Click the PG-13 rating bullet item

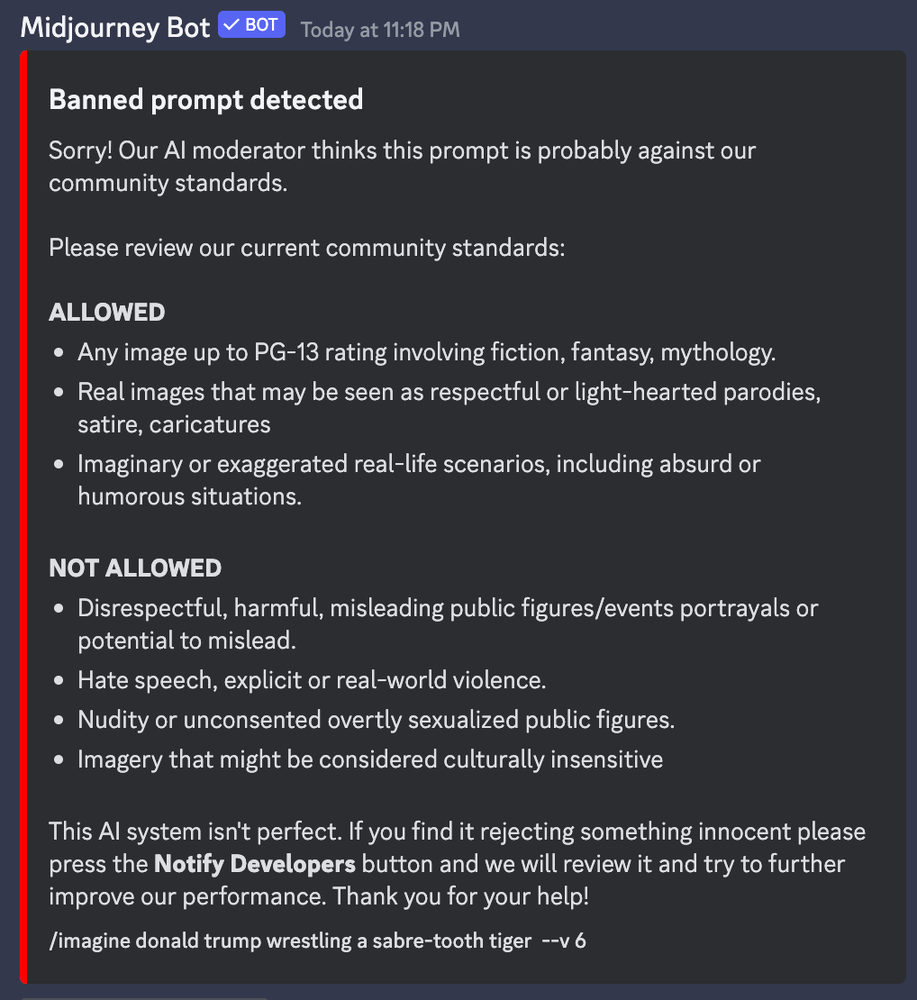pyautogui.click(x=426, y=352)
